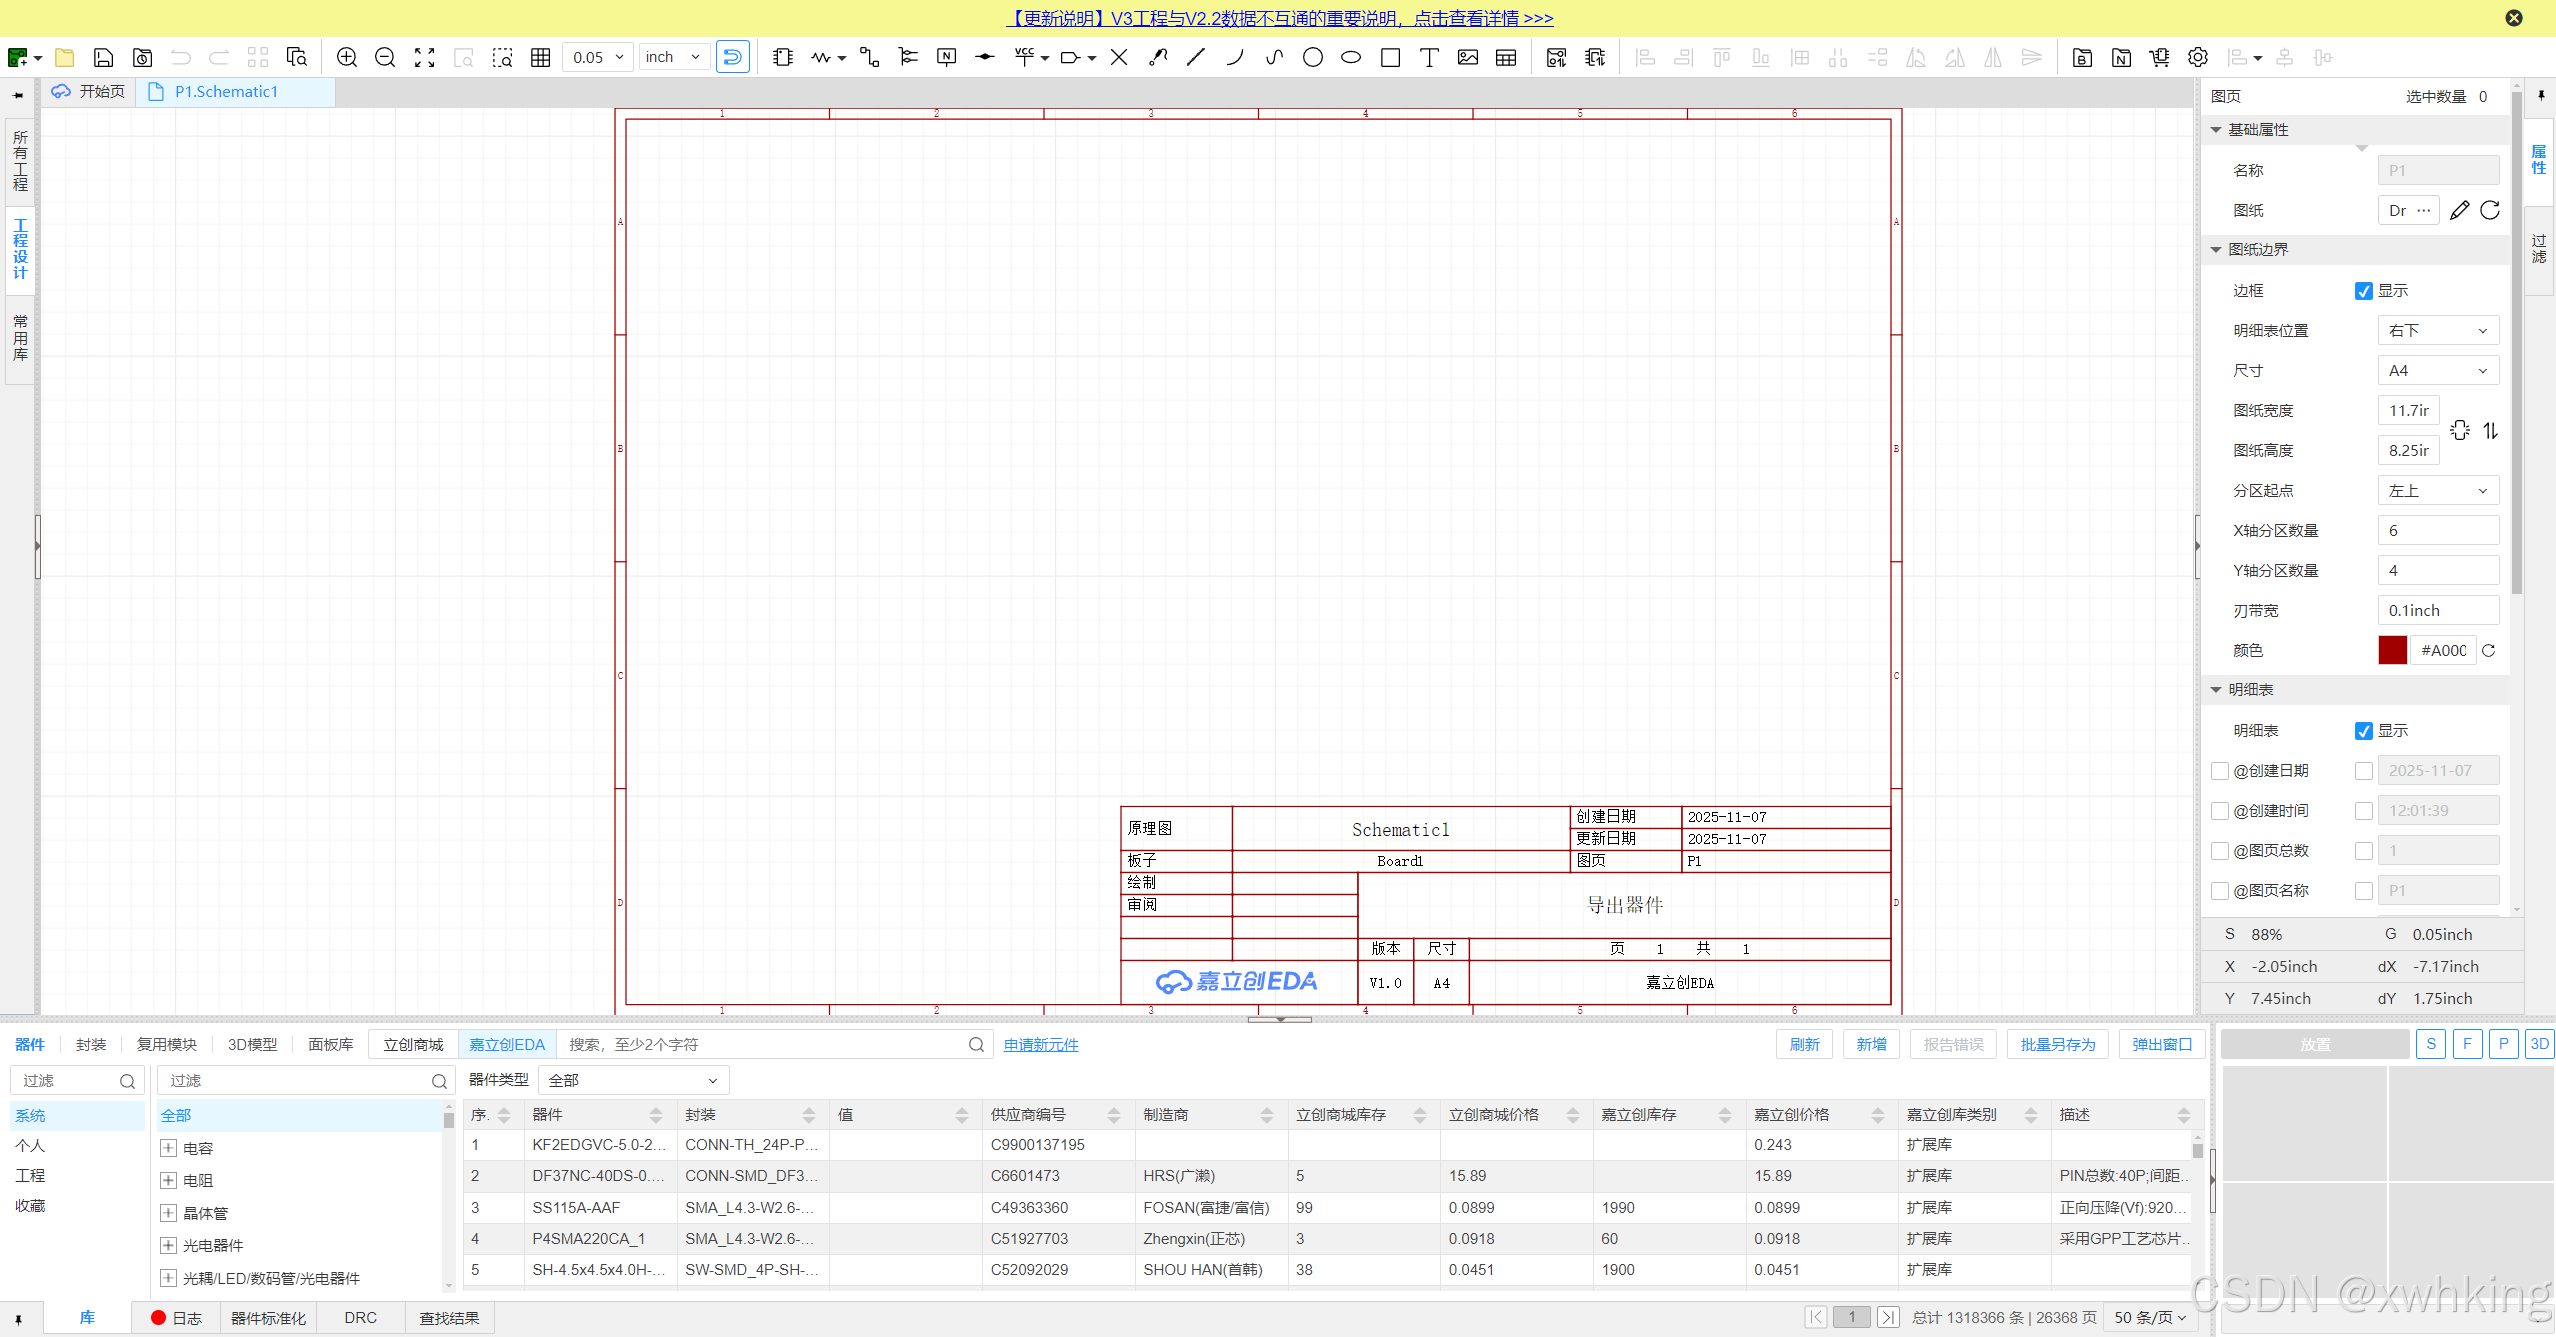Switch to the 封装 tab
Screen dimensions: 2556x1337
[91, 1044]
